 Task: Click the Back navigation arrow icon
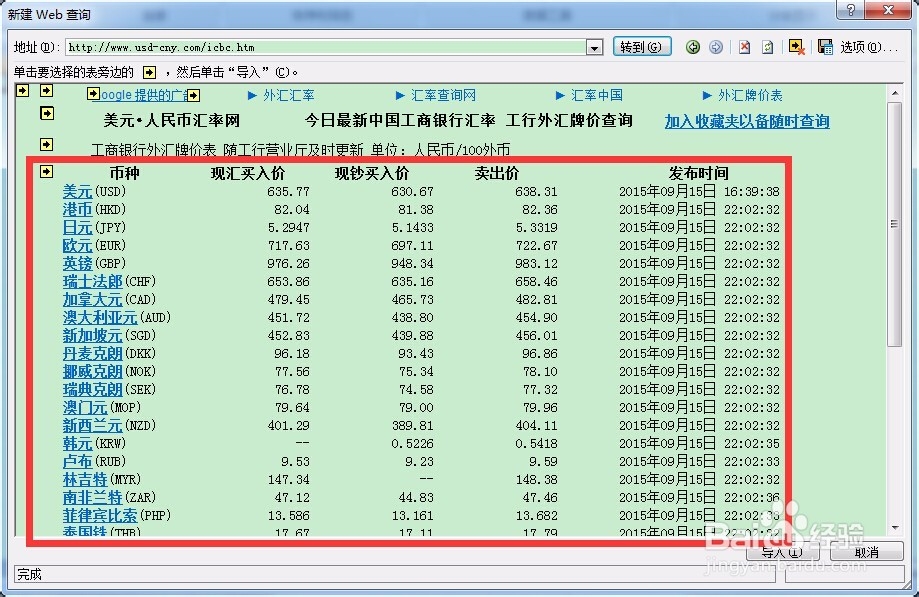pyautogui.click(x=693, y=47)
